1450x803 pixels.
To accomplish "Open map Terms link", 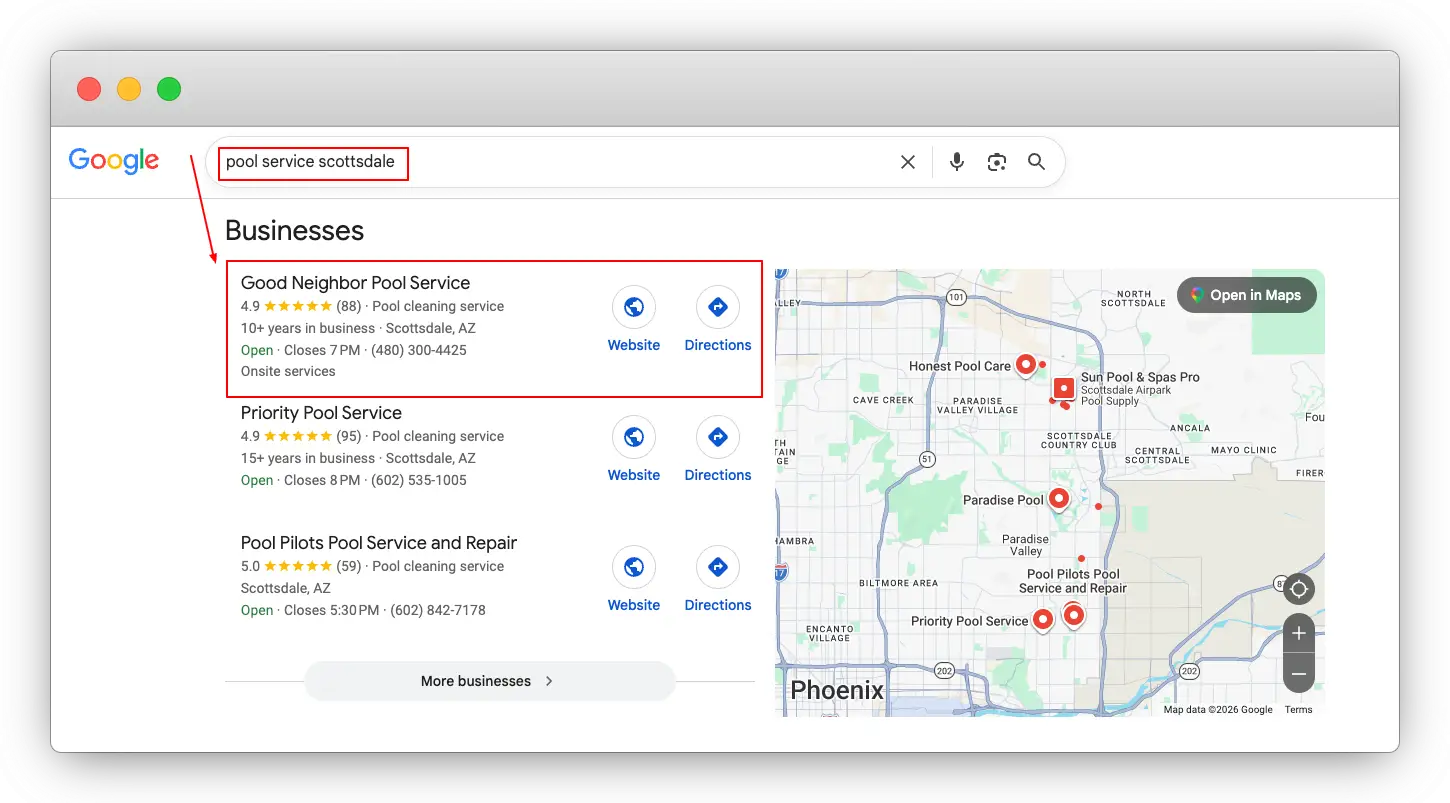I will click(x=1298, y=710).
